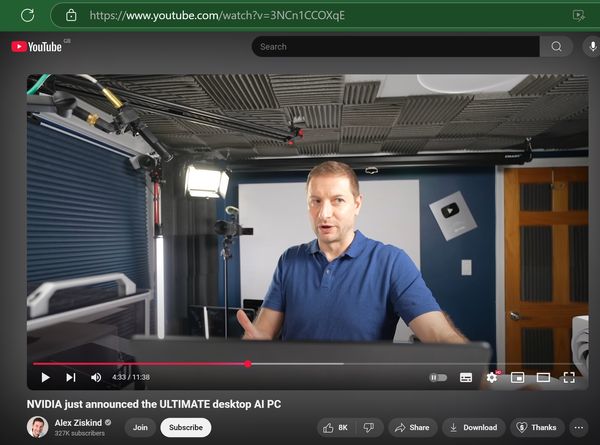This screenshot has width=600, height=445.
Task: Download the video
Action: [474, 428]
